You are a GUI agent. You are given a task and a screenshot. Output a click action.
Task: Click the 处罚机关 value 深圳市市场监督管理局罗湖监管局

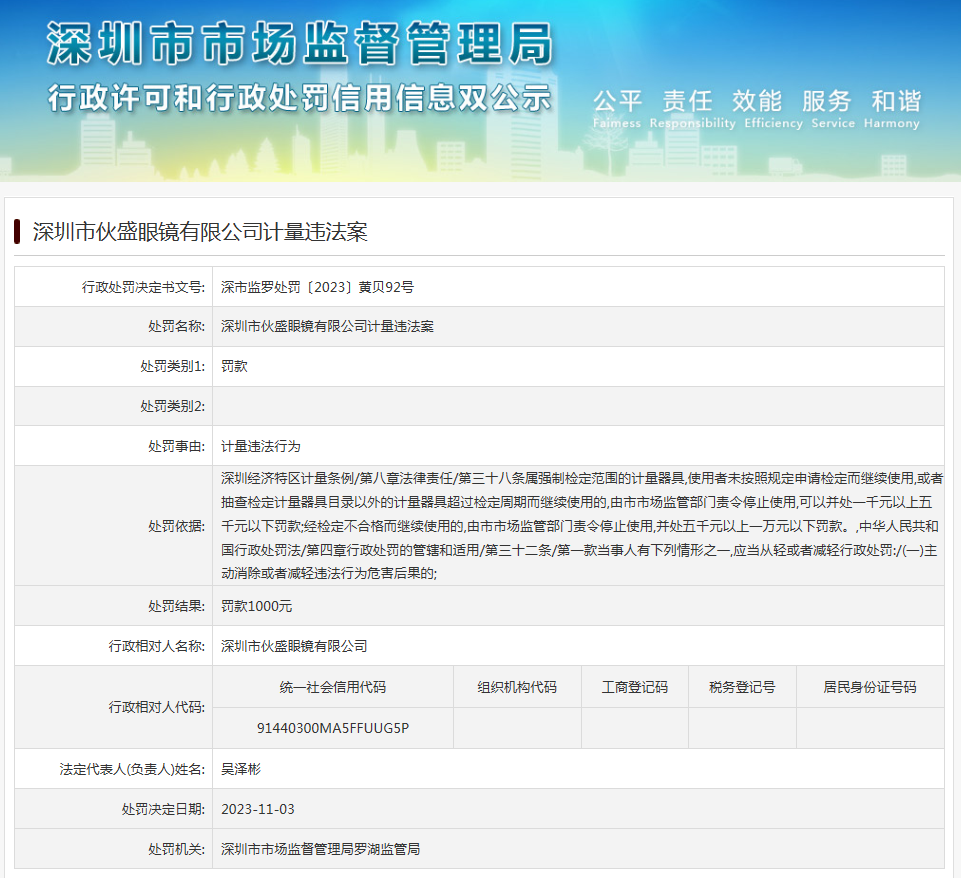click(320, 849)
